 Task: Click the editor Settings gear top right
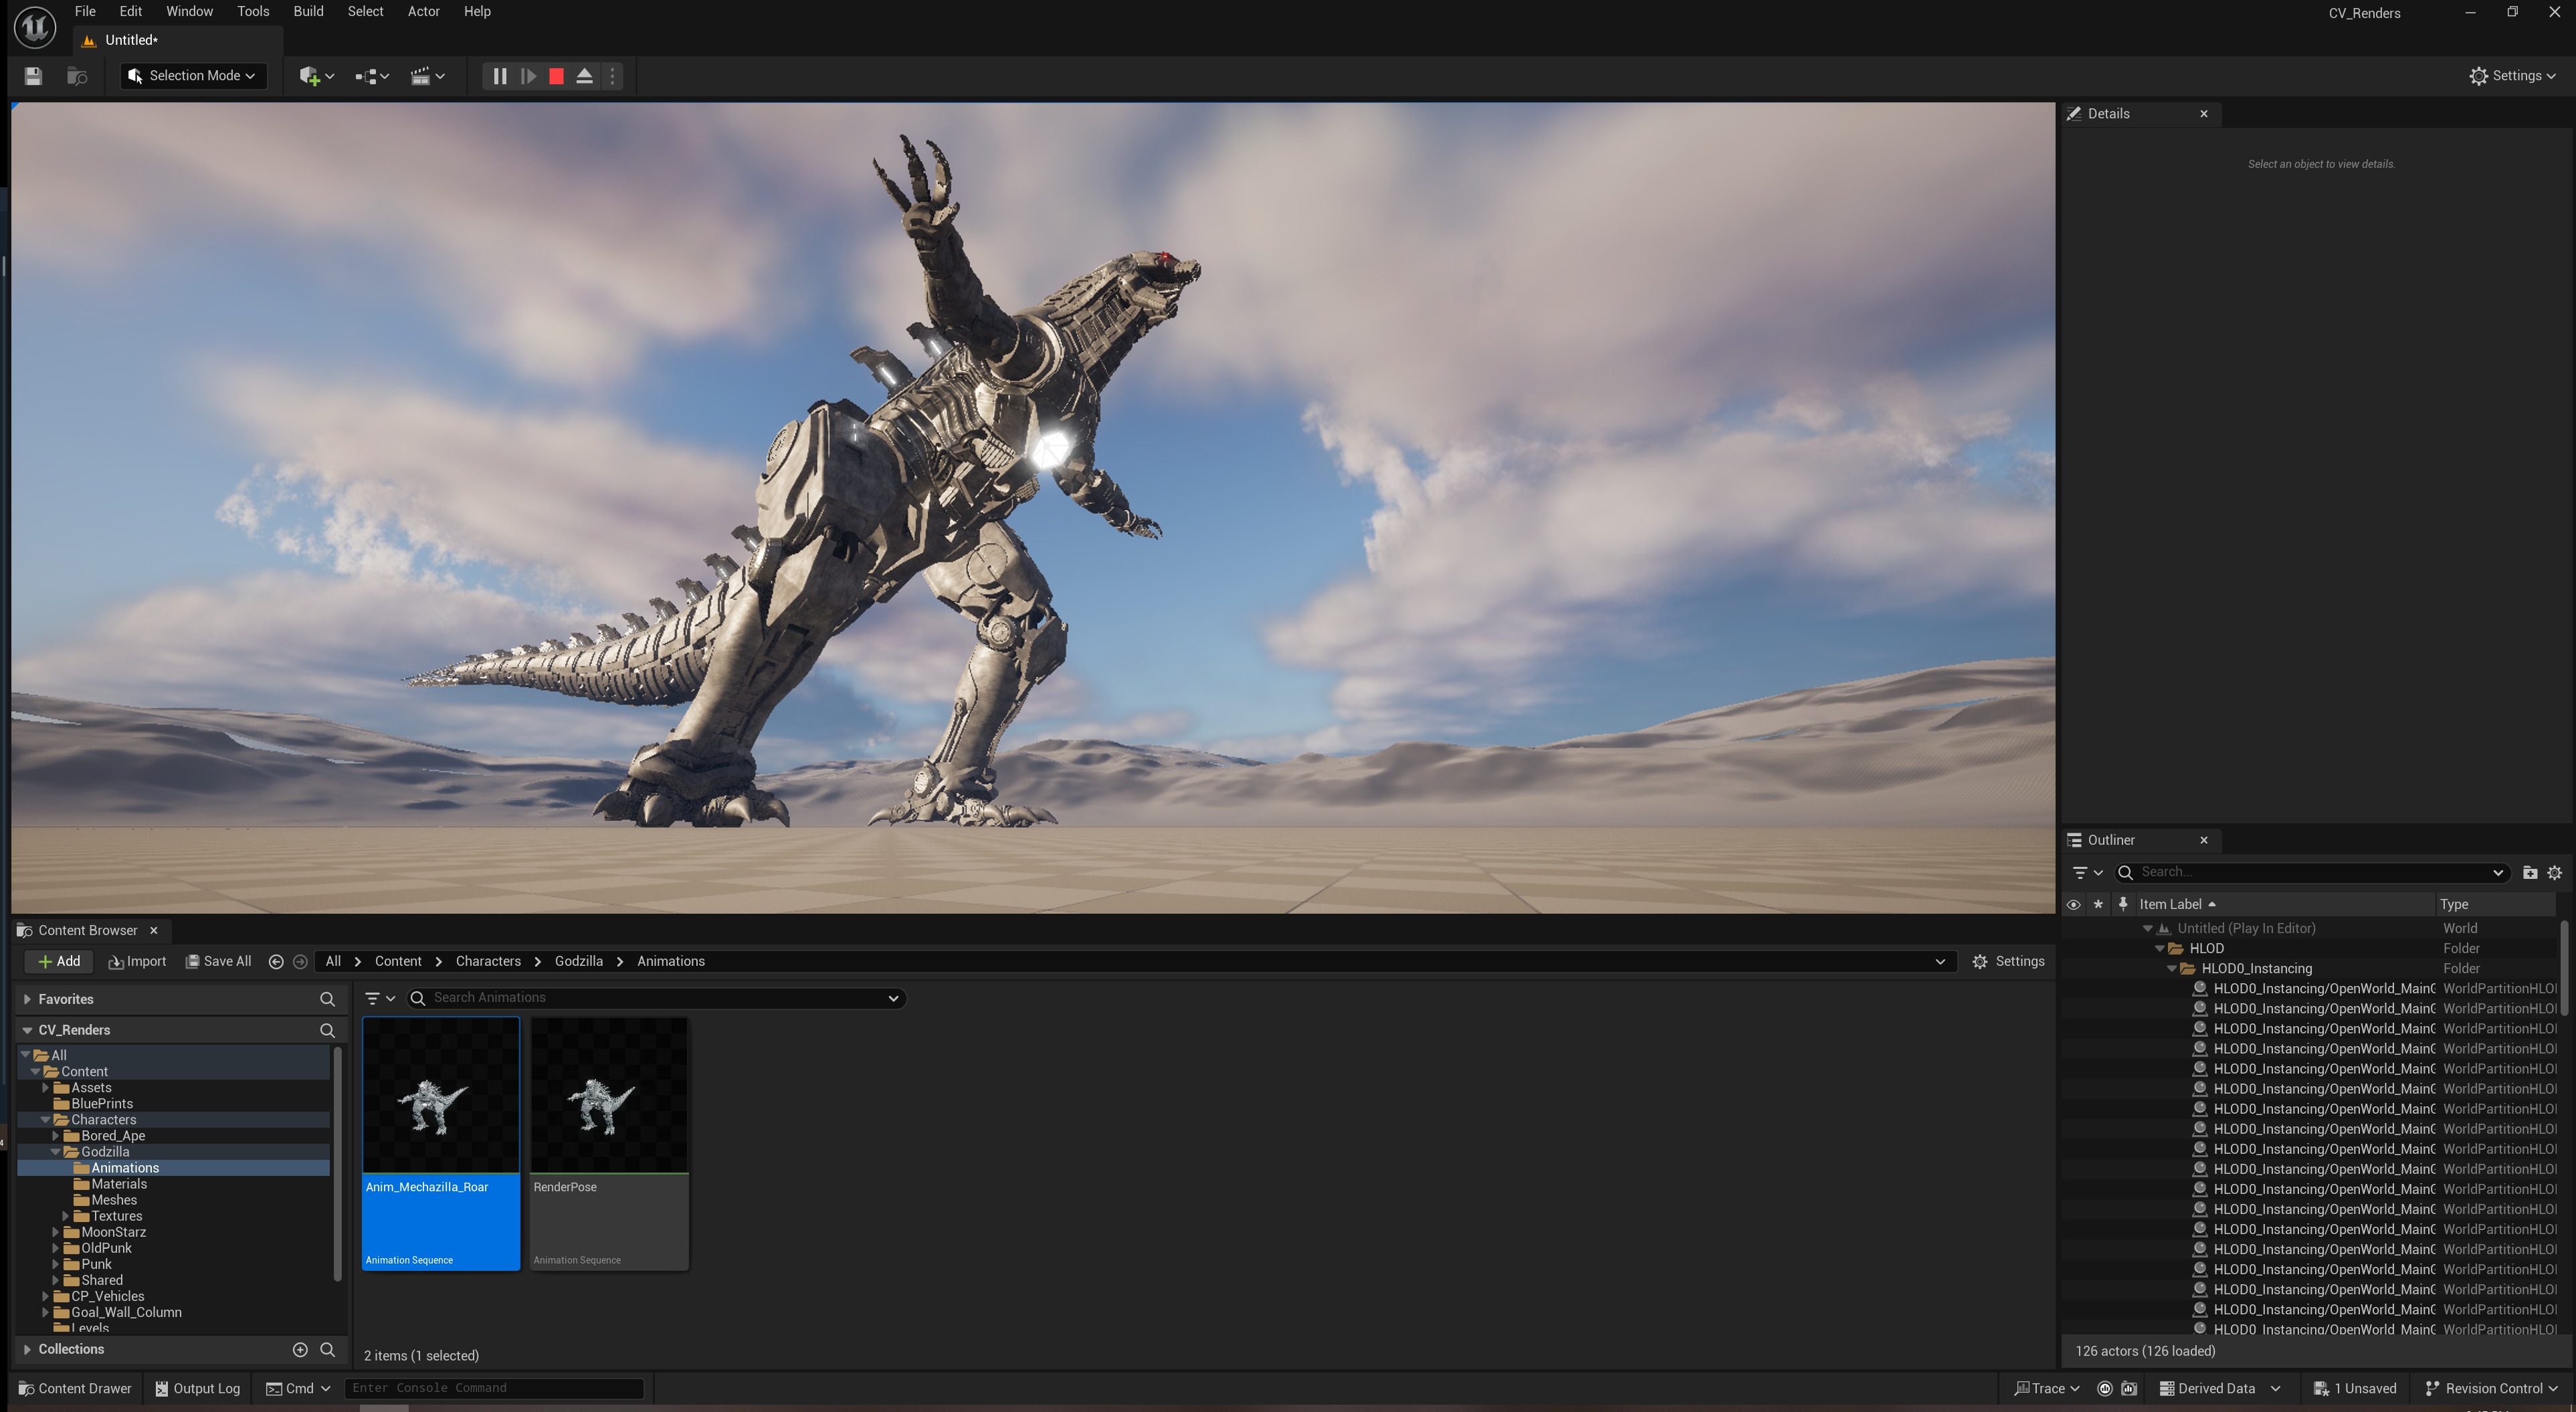[2512, 76]
